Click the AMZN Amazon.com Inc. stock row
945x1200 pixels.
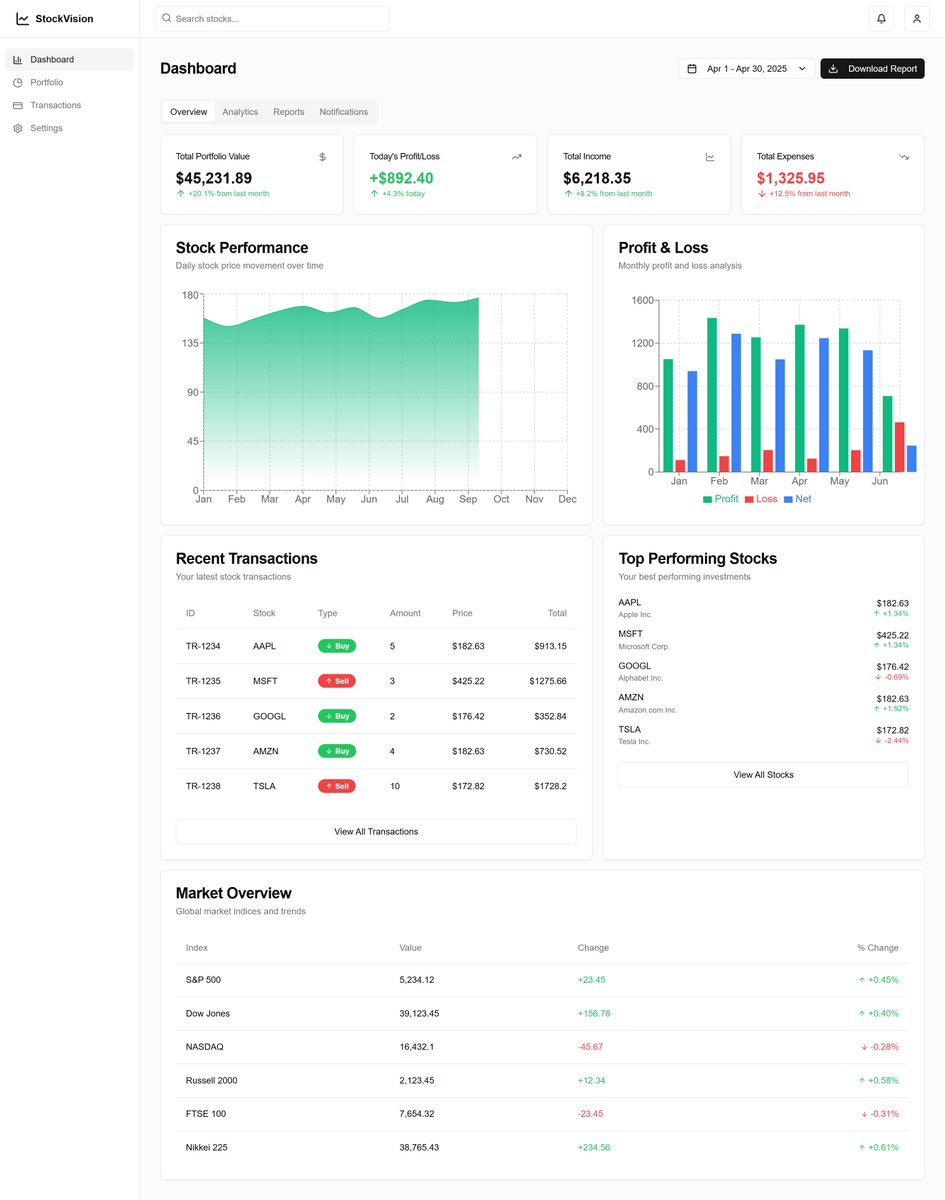(x=763, y=703)
